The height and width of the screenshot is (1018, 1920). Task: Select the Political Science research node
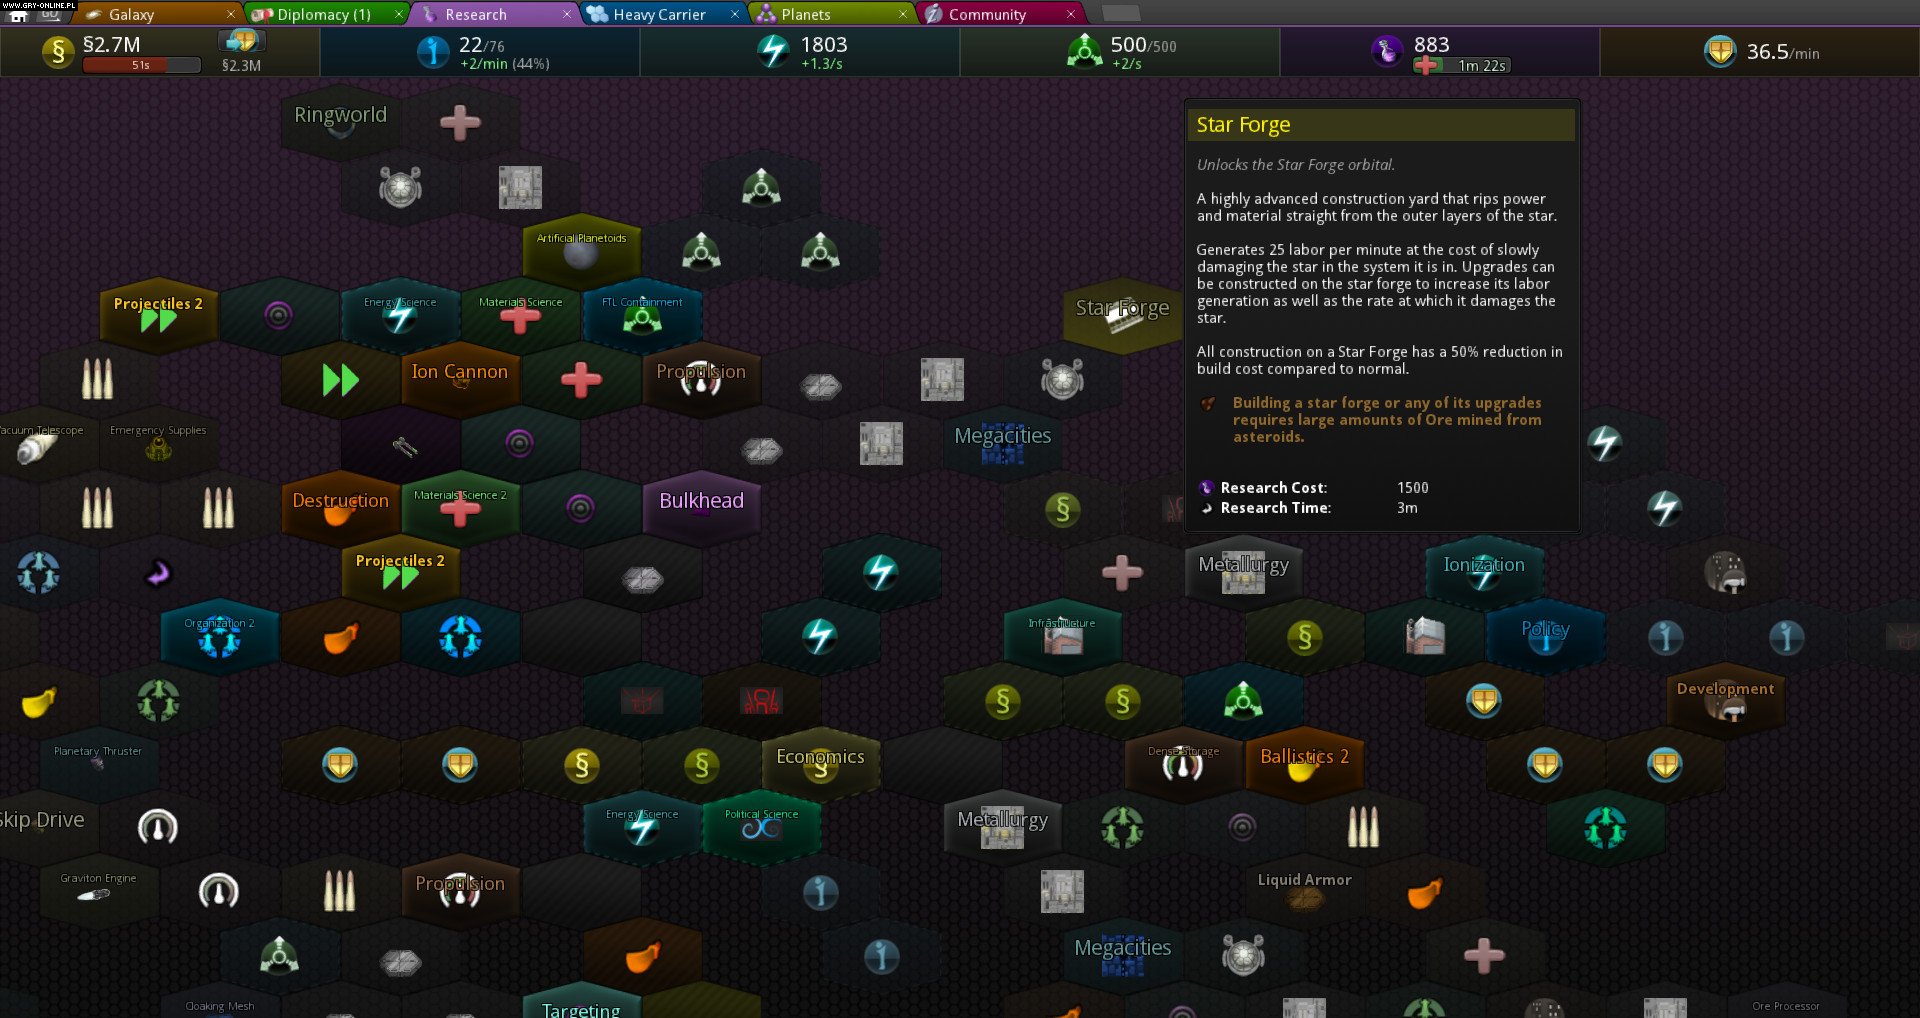(761, 826)
